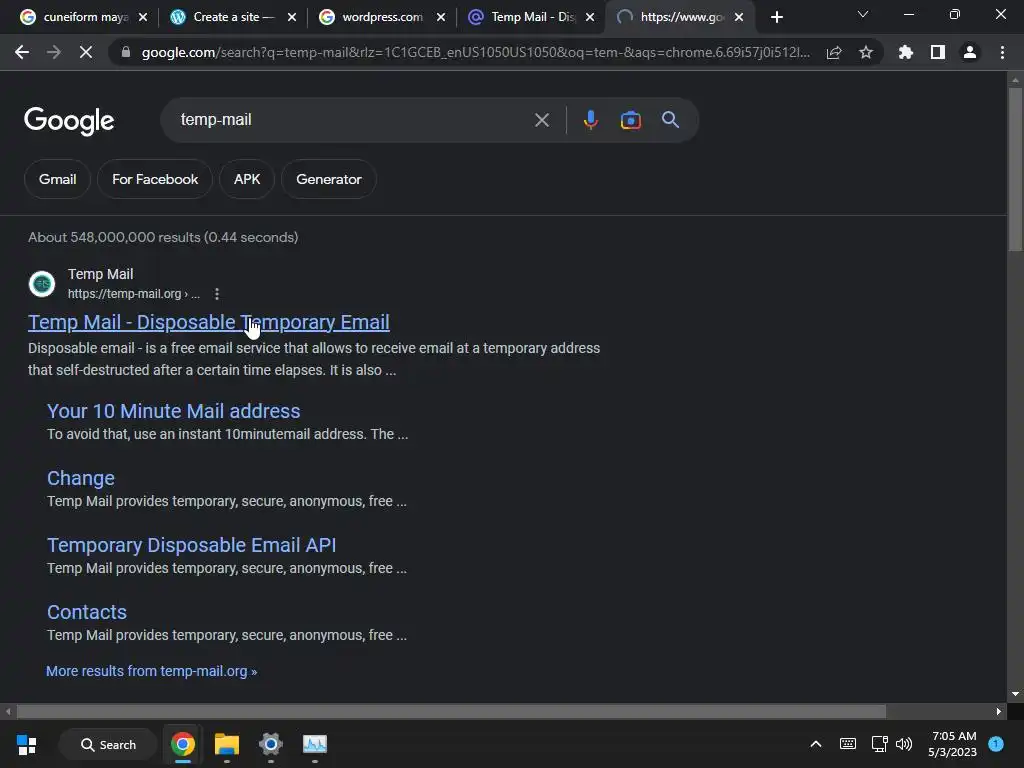Viewport: 1024px width, 768px height.
Task: Open the performance monitor taskbar app
Action: coord(315,744)
